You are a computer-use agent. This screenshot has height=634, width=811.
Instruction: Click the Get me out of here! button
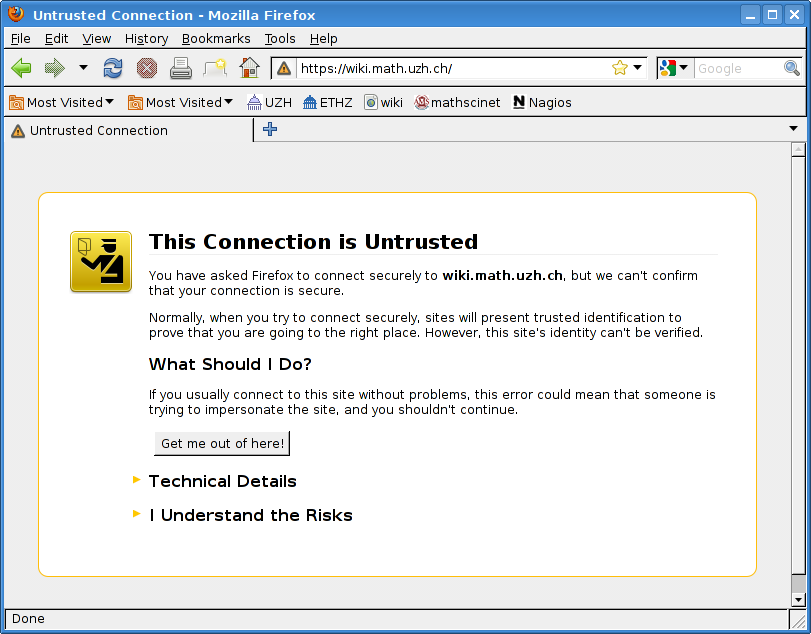tap(222, 443)
